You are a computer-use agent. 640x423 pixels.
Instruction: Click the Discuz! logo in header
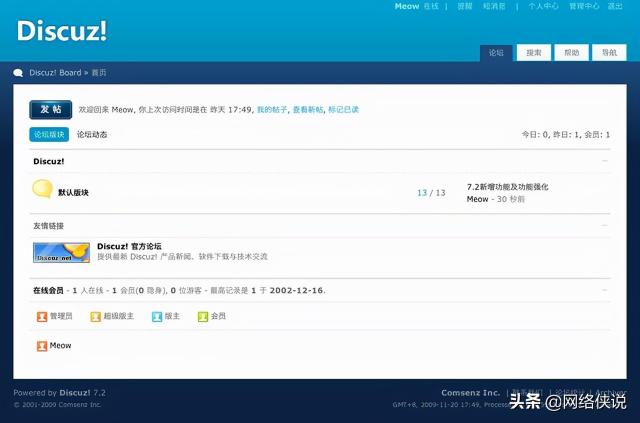pyautogui.click(x=62, y=31)
